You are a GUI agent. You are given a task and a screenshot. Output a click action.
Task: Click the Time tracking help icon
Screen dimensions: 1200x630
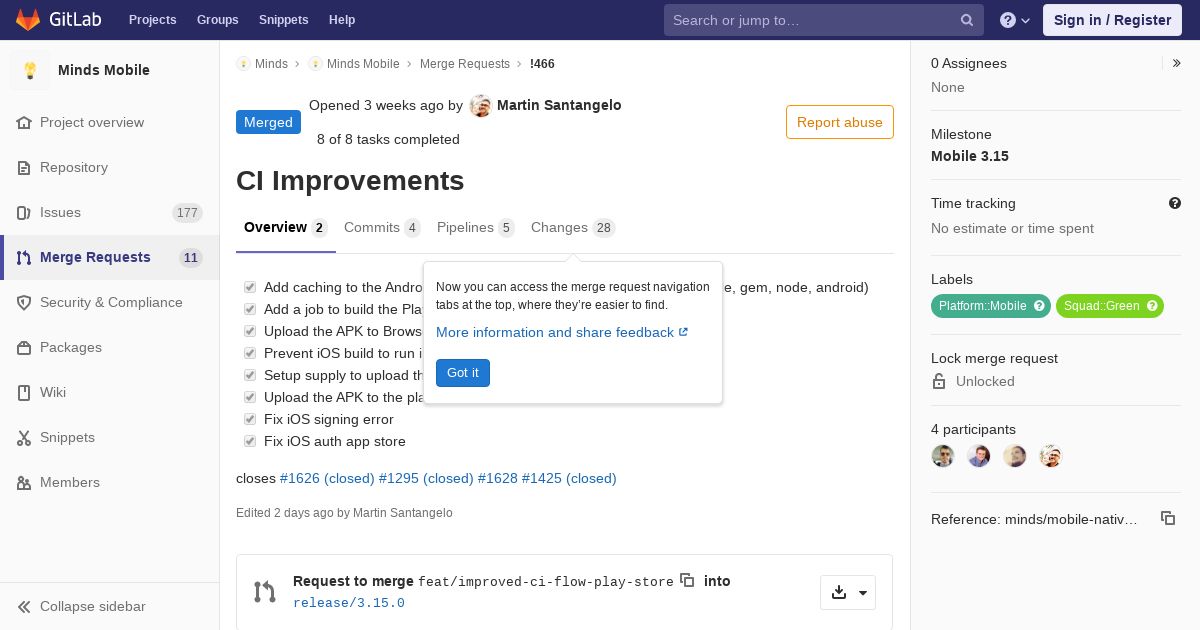(x=1175, y=203)
